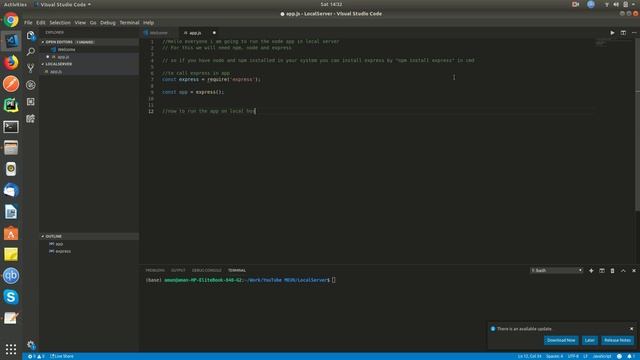Launch Google Chrome from the dock

pyautogui.click(x=11, y=20)
